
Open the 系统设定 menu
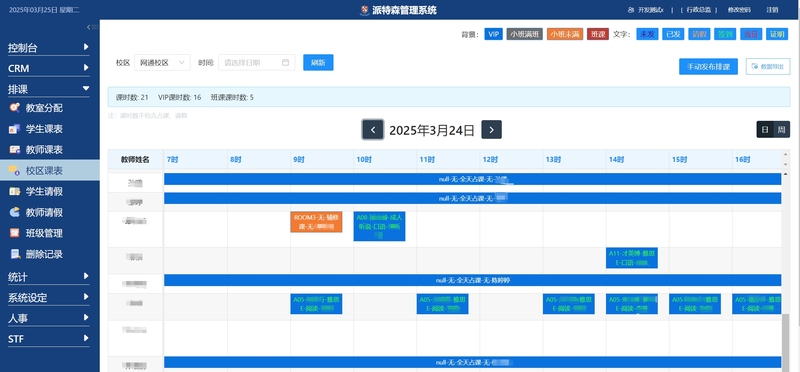pos(48,297)
